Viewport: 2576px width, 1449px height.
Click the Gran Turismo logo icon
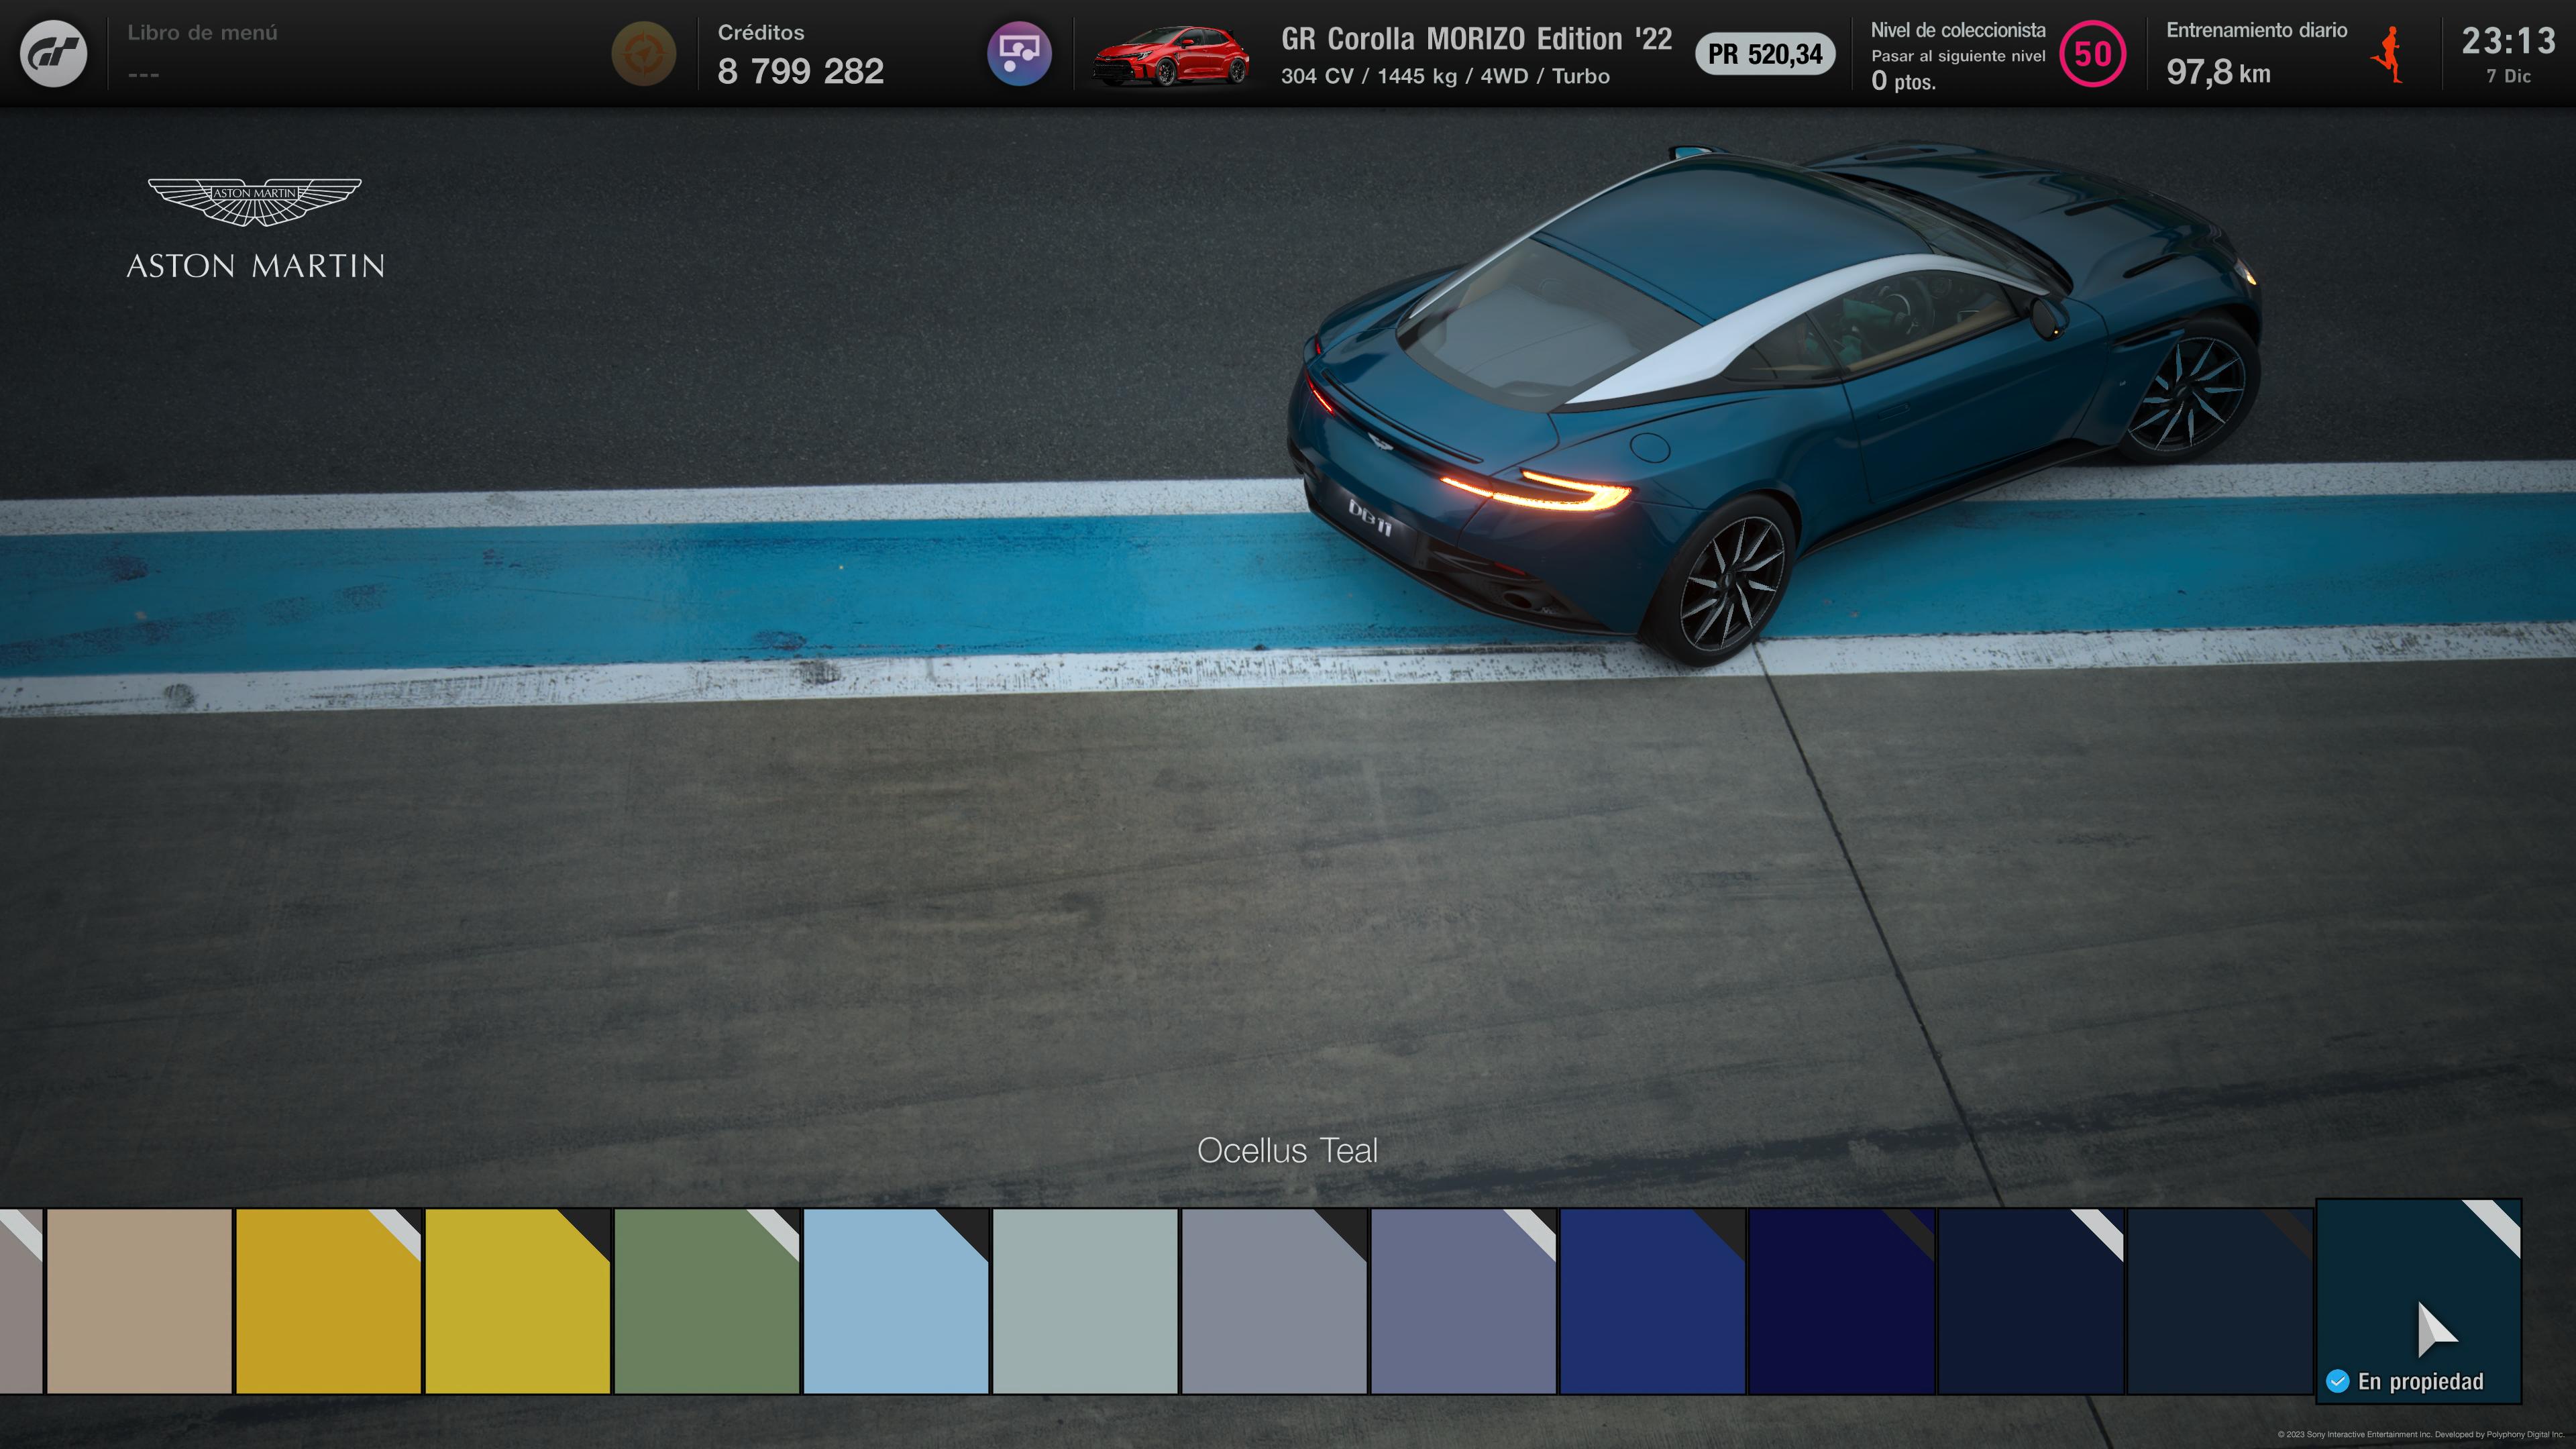(54, 53)
